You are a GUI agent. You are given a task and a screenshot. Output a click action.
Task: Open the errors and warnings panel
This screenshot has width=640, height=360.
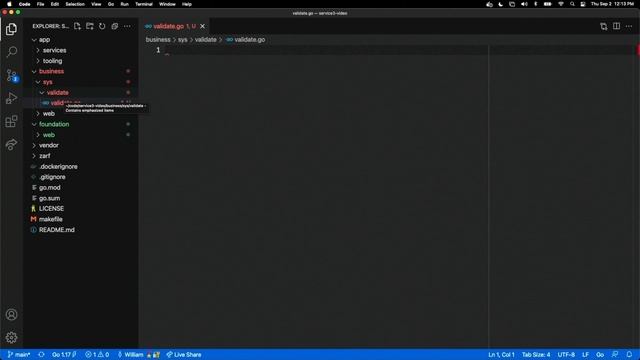click(x=97, y=354)
